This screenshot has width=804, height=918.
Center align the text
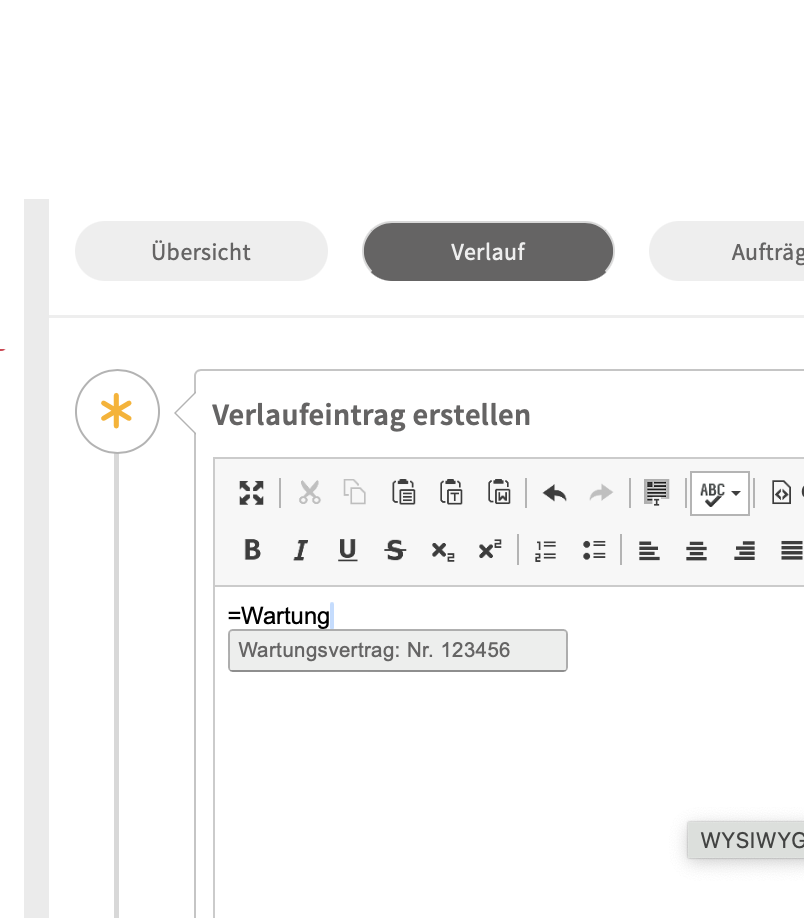pyautogui.click(x=696, y=550)
